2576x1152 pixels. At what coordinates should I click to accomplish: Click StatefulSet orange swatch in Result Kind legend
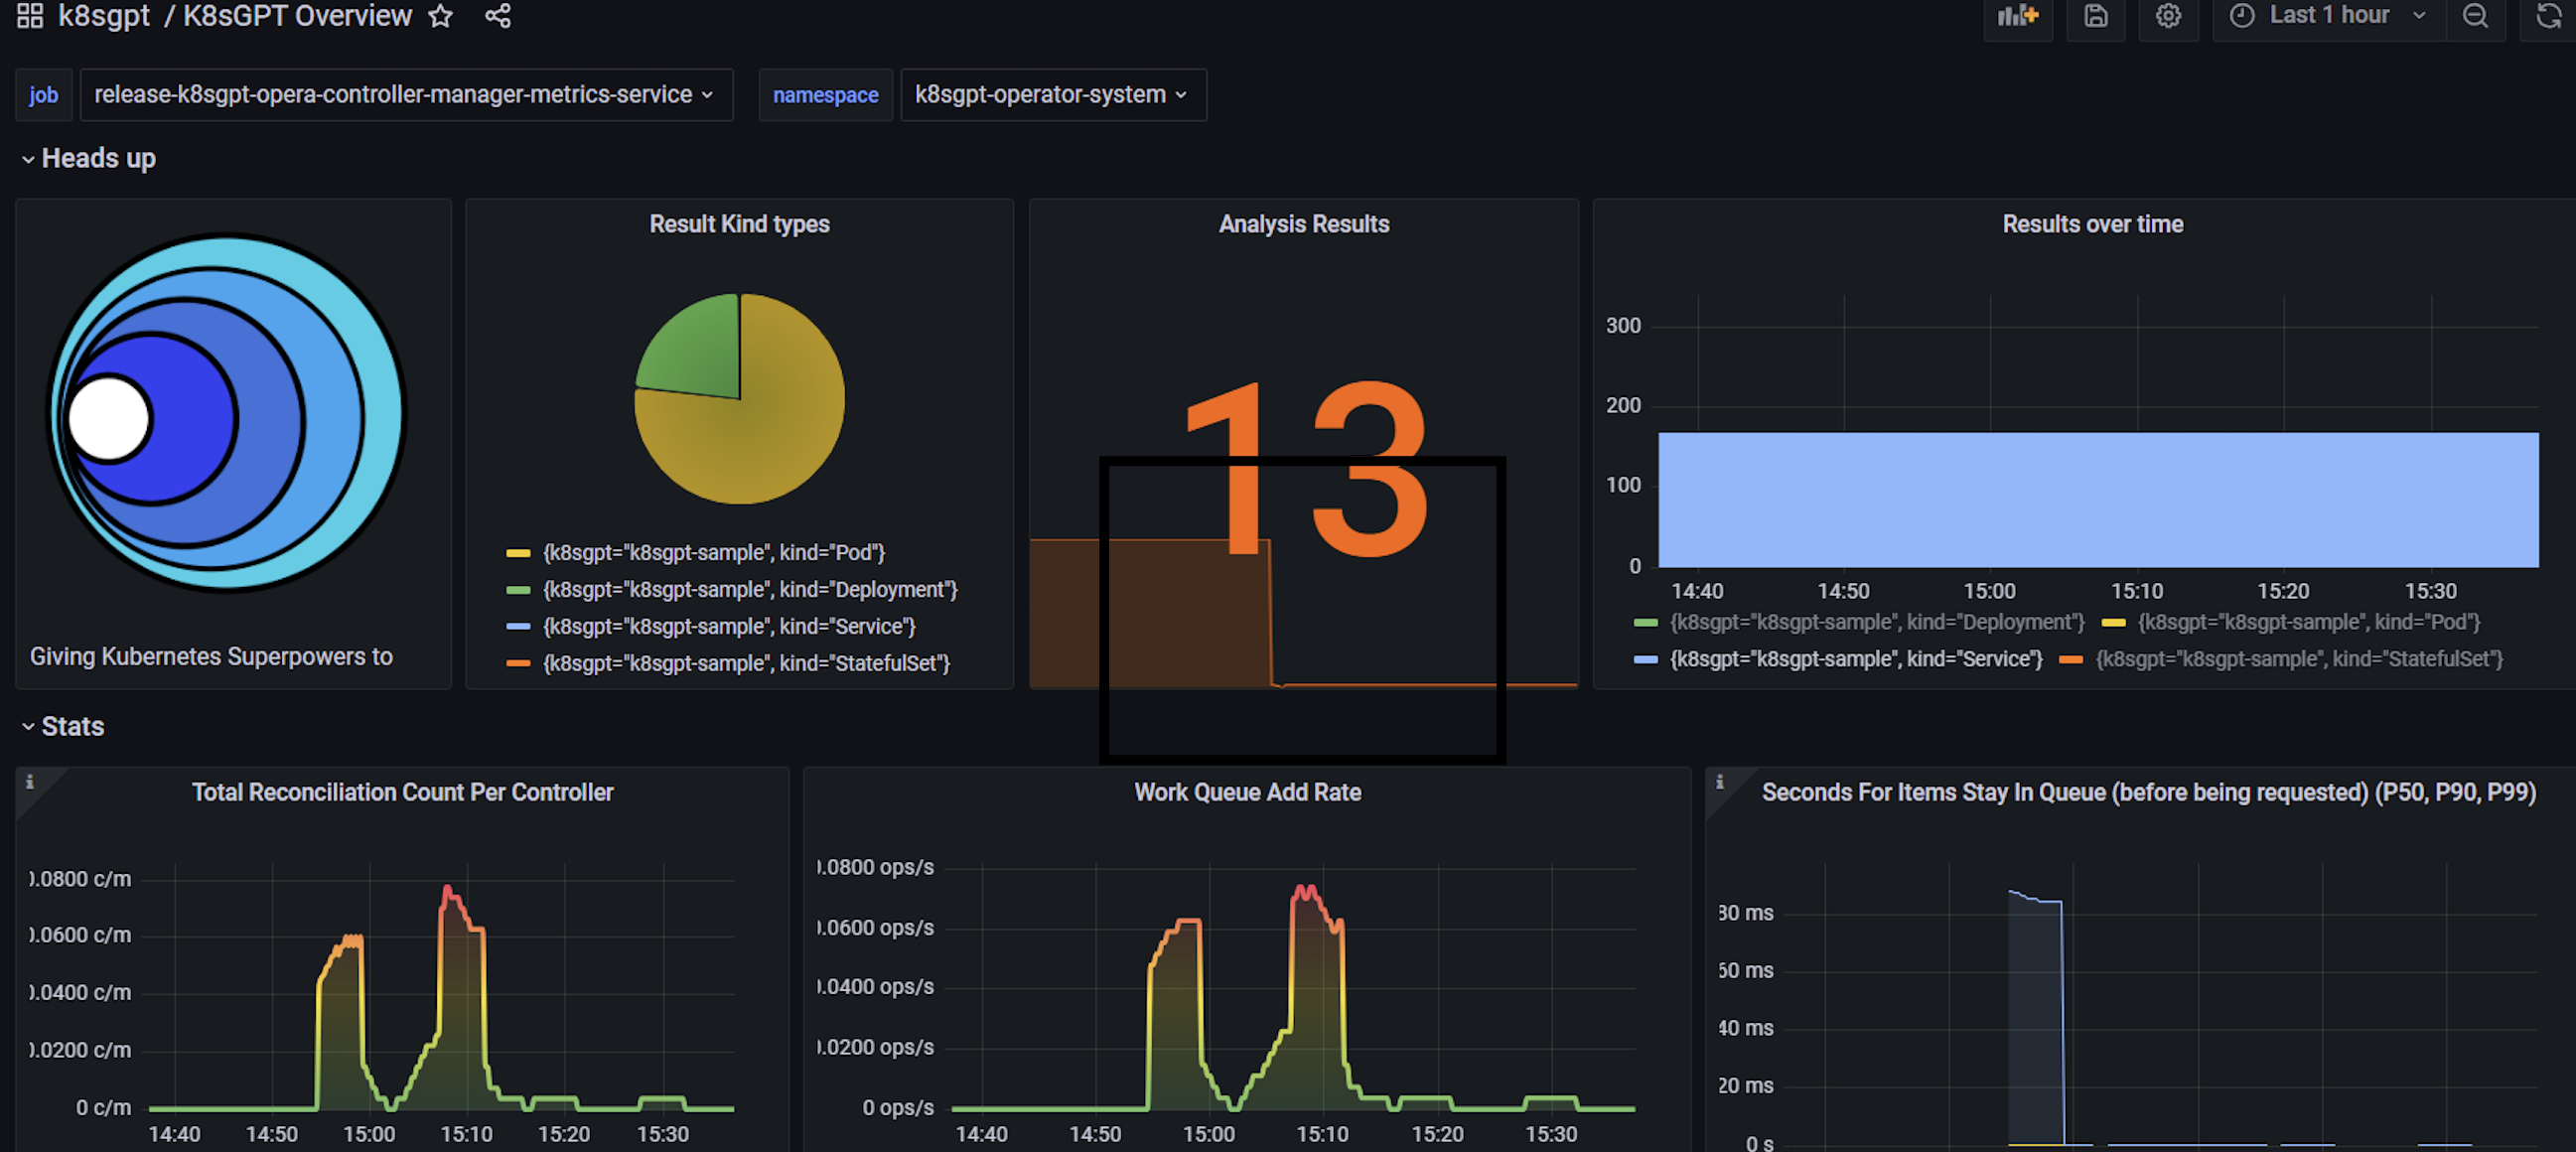[518, 663]
